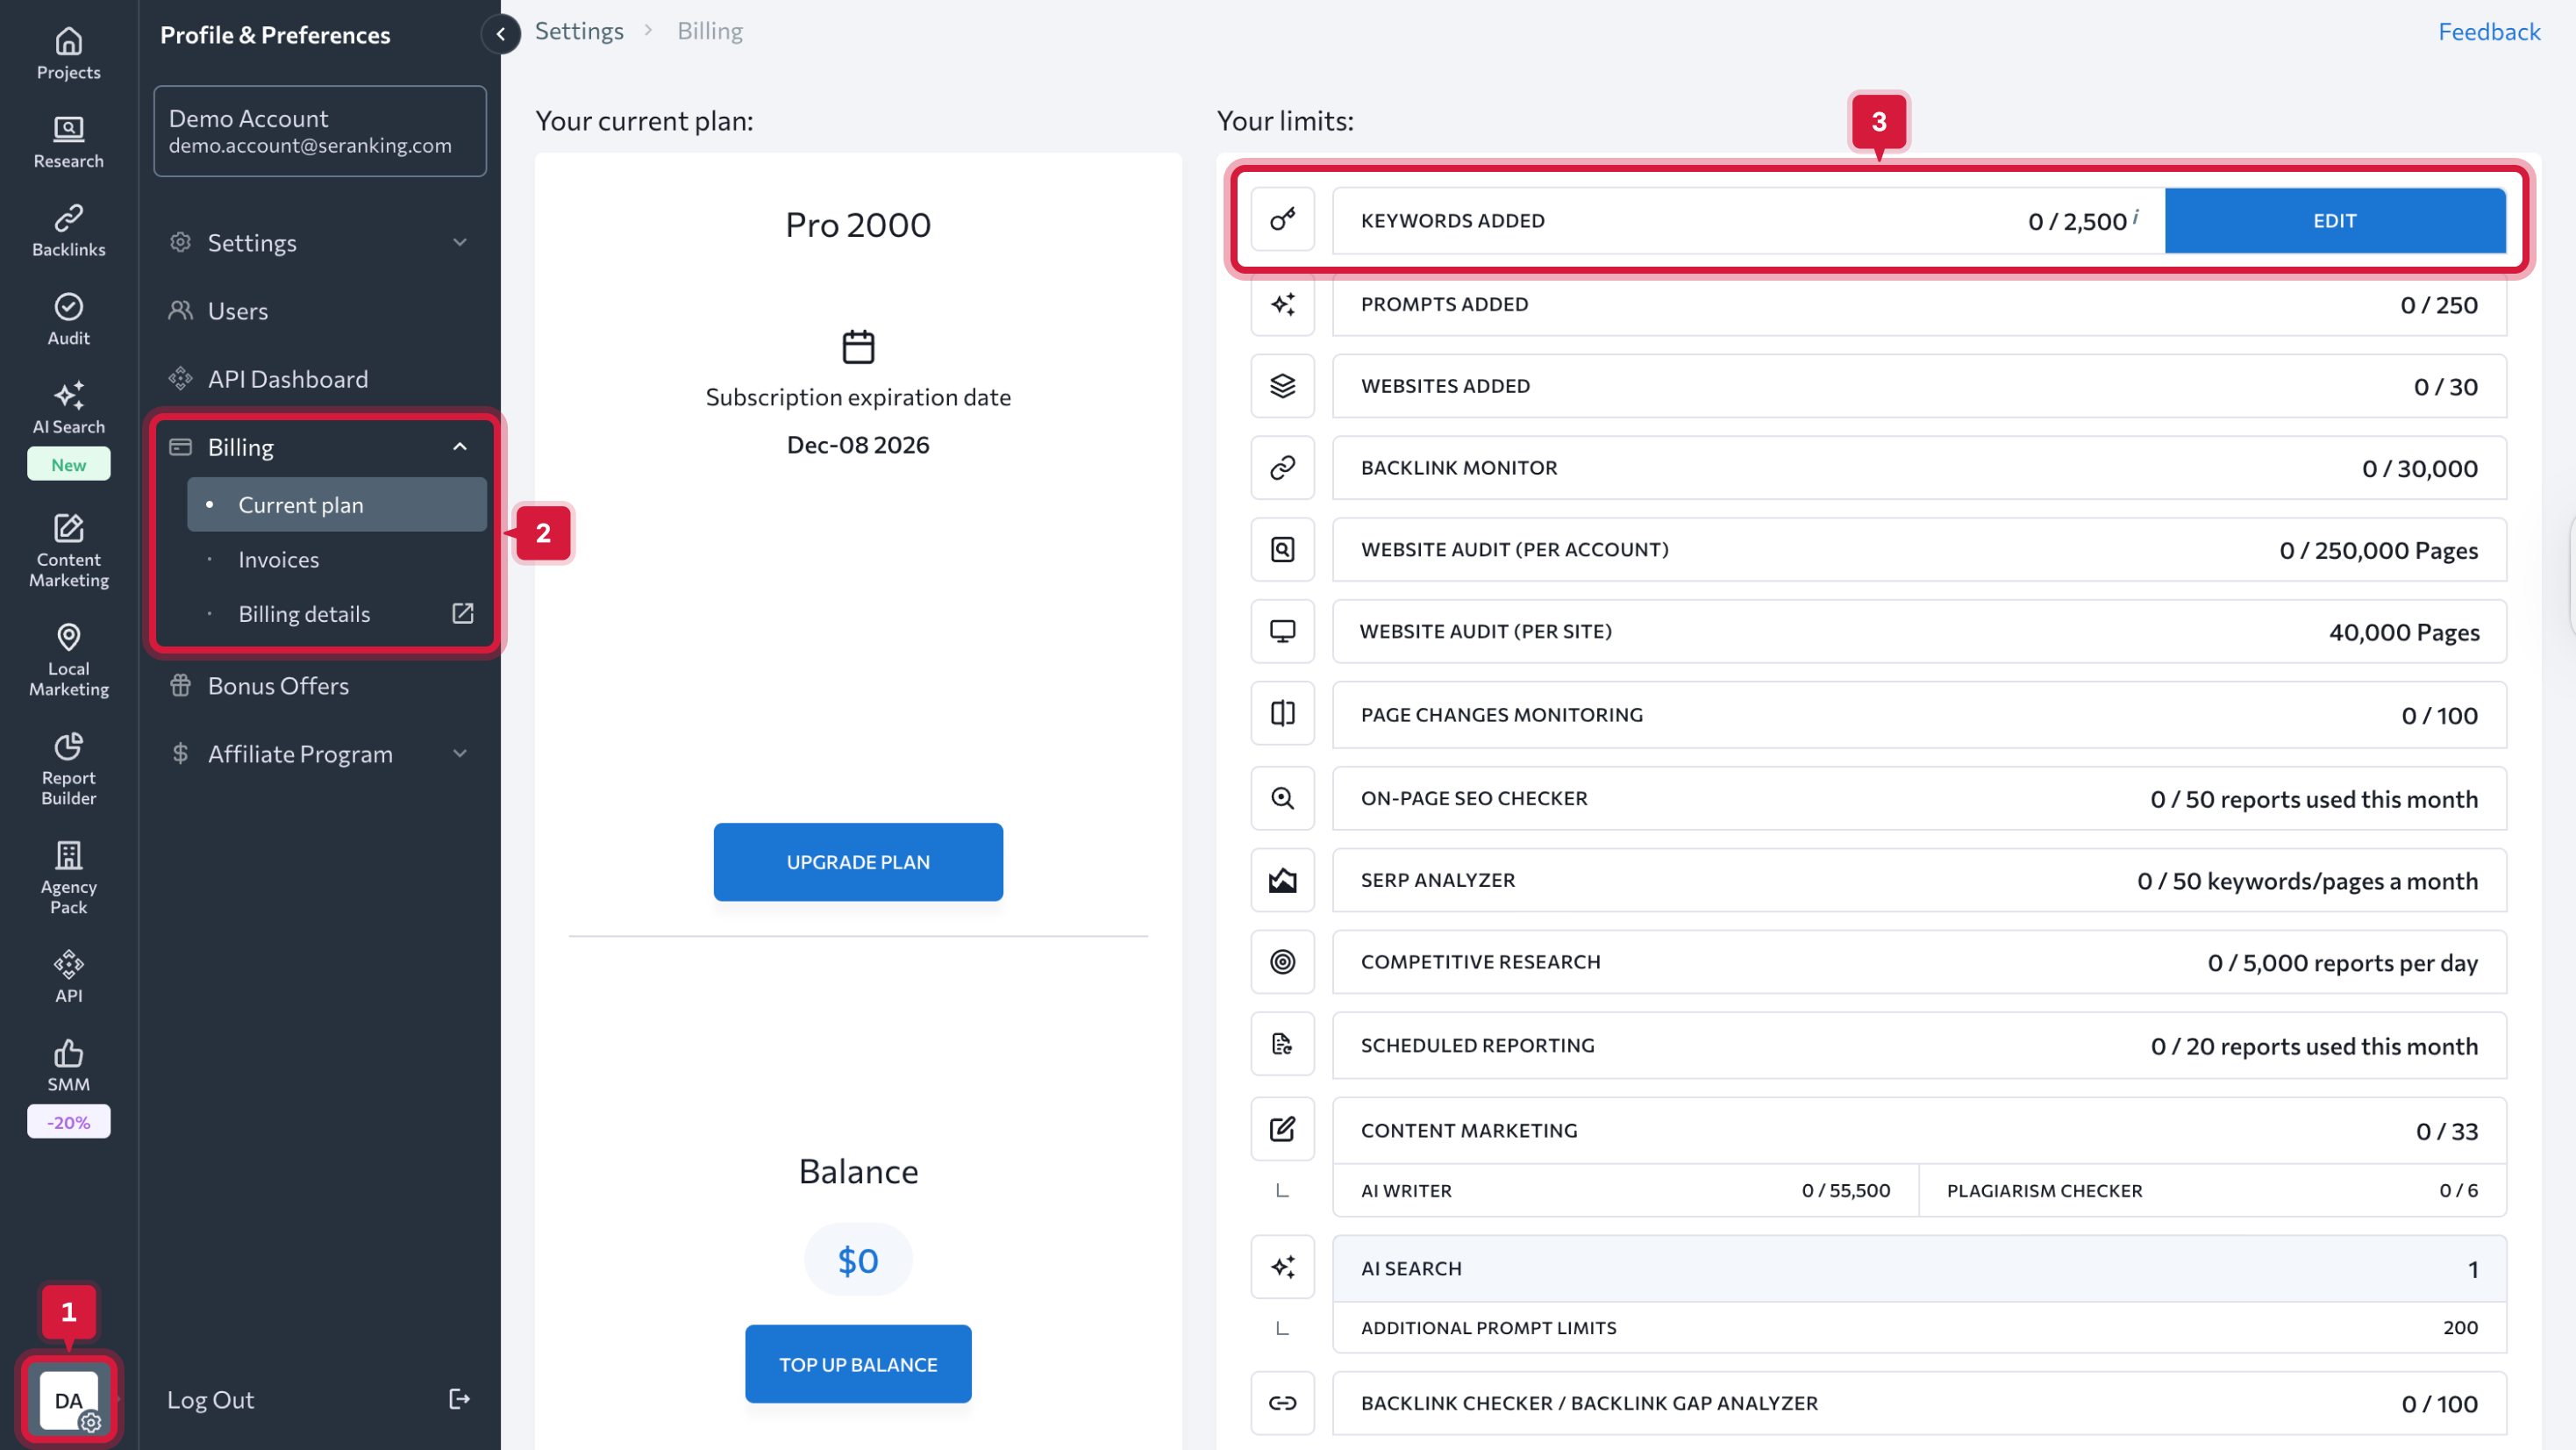Screen dimensions: 2576x1450
Task: Expand the Settings menu chevron
Action: pyautogui.click(x=460, y=243)
